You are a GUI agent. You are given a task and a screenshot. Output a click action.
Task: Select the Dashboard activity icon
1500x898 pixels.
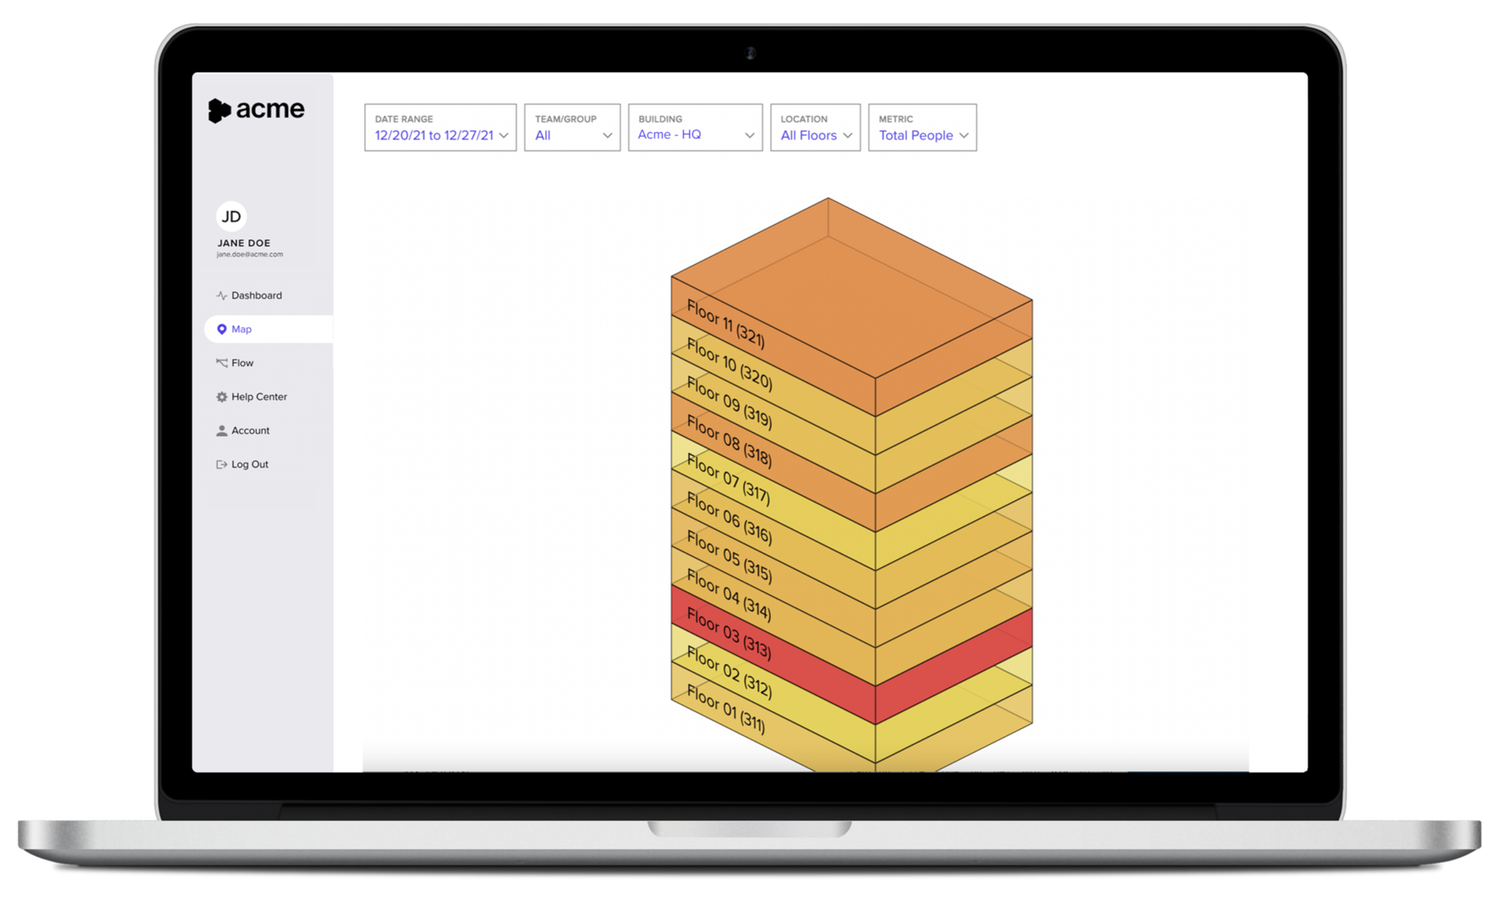(x=221, y=295)
